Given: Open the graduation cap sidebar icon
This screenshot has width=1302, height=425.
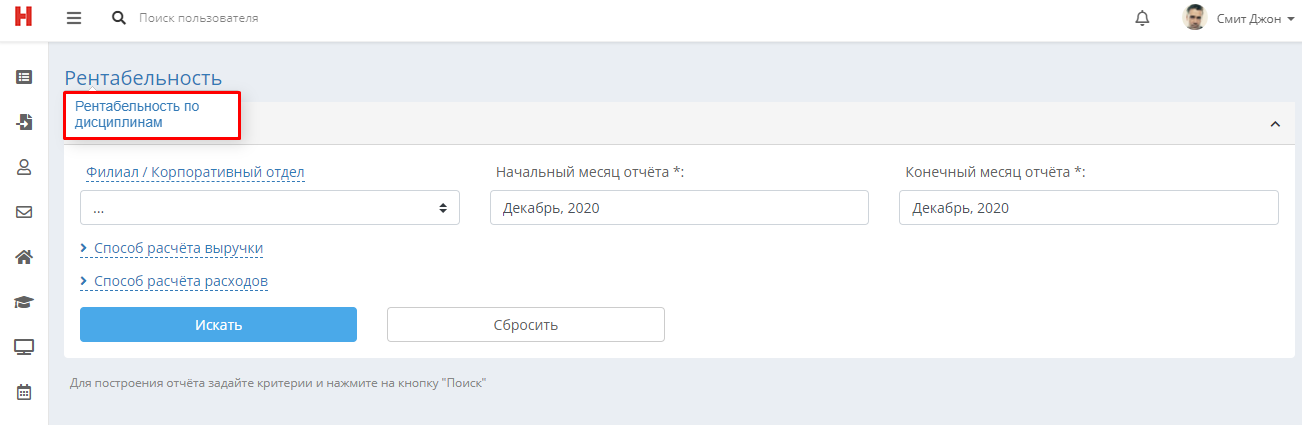Looking at the screenshot, I should coord(24,302).
